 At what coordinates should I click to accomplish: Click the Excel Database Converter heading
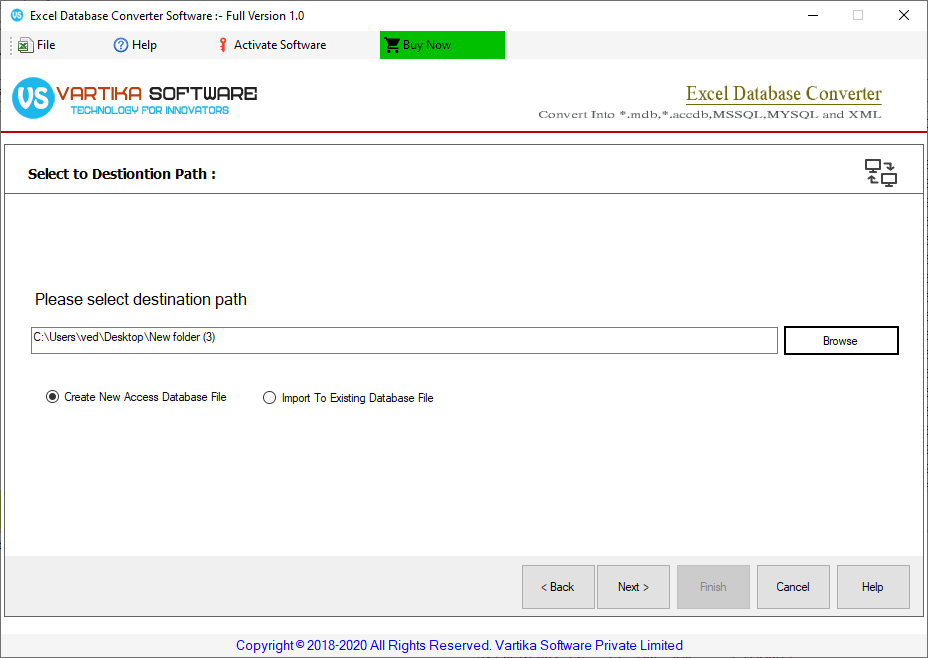coord(784,93)
